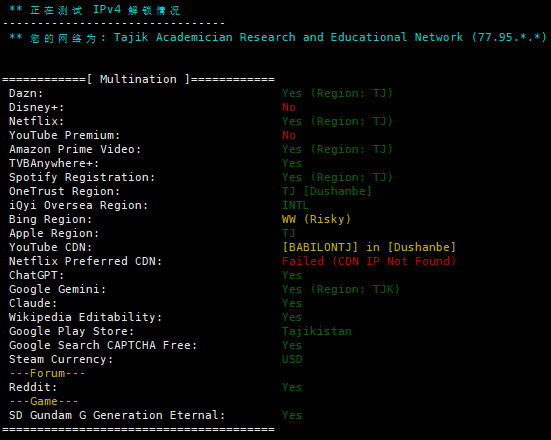Screen dimensions: 551x440
Task: Click the 'Wikipedia Editability:' label
Action: [x=85, y=317]
